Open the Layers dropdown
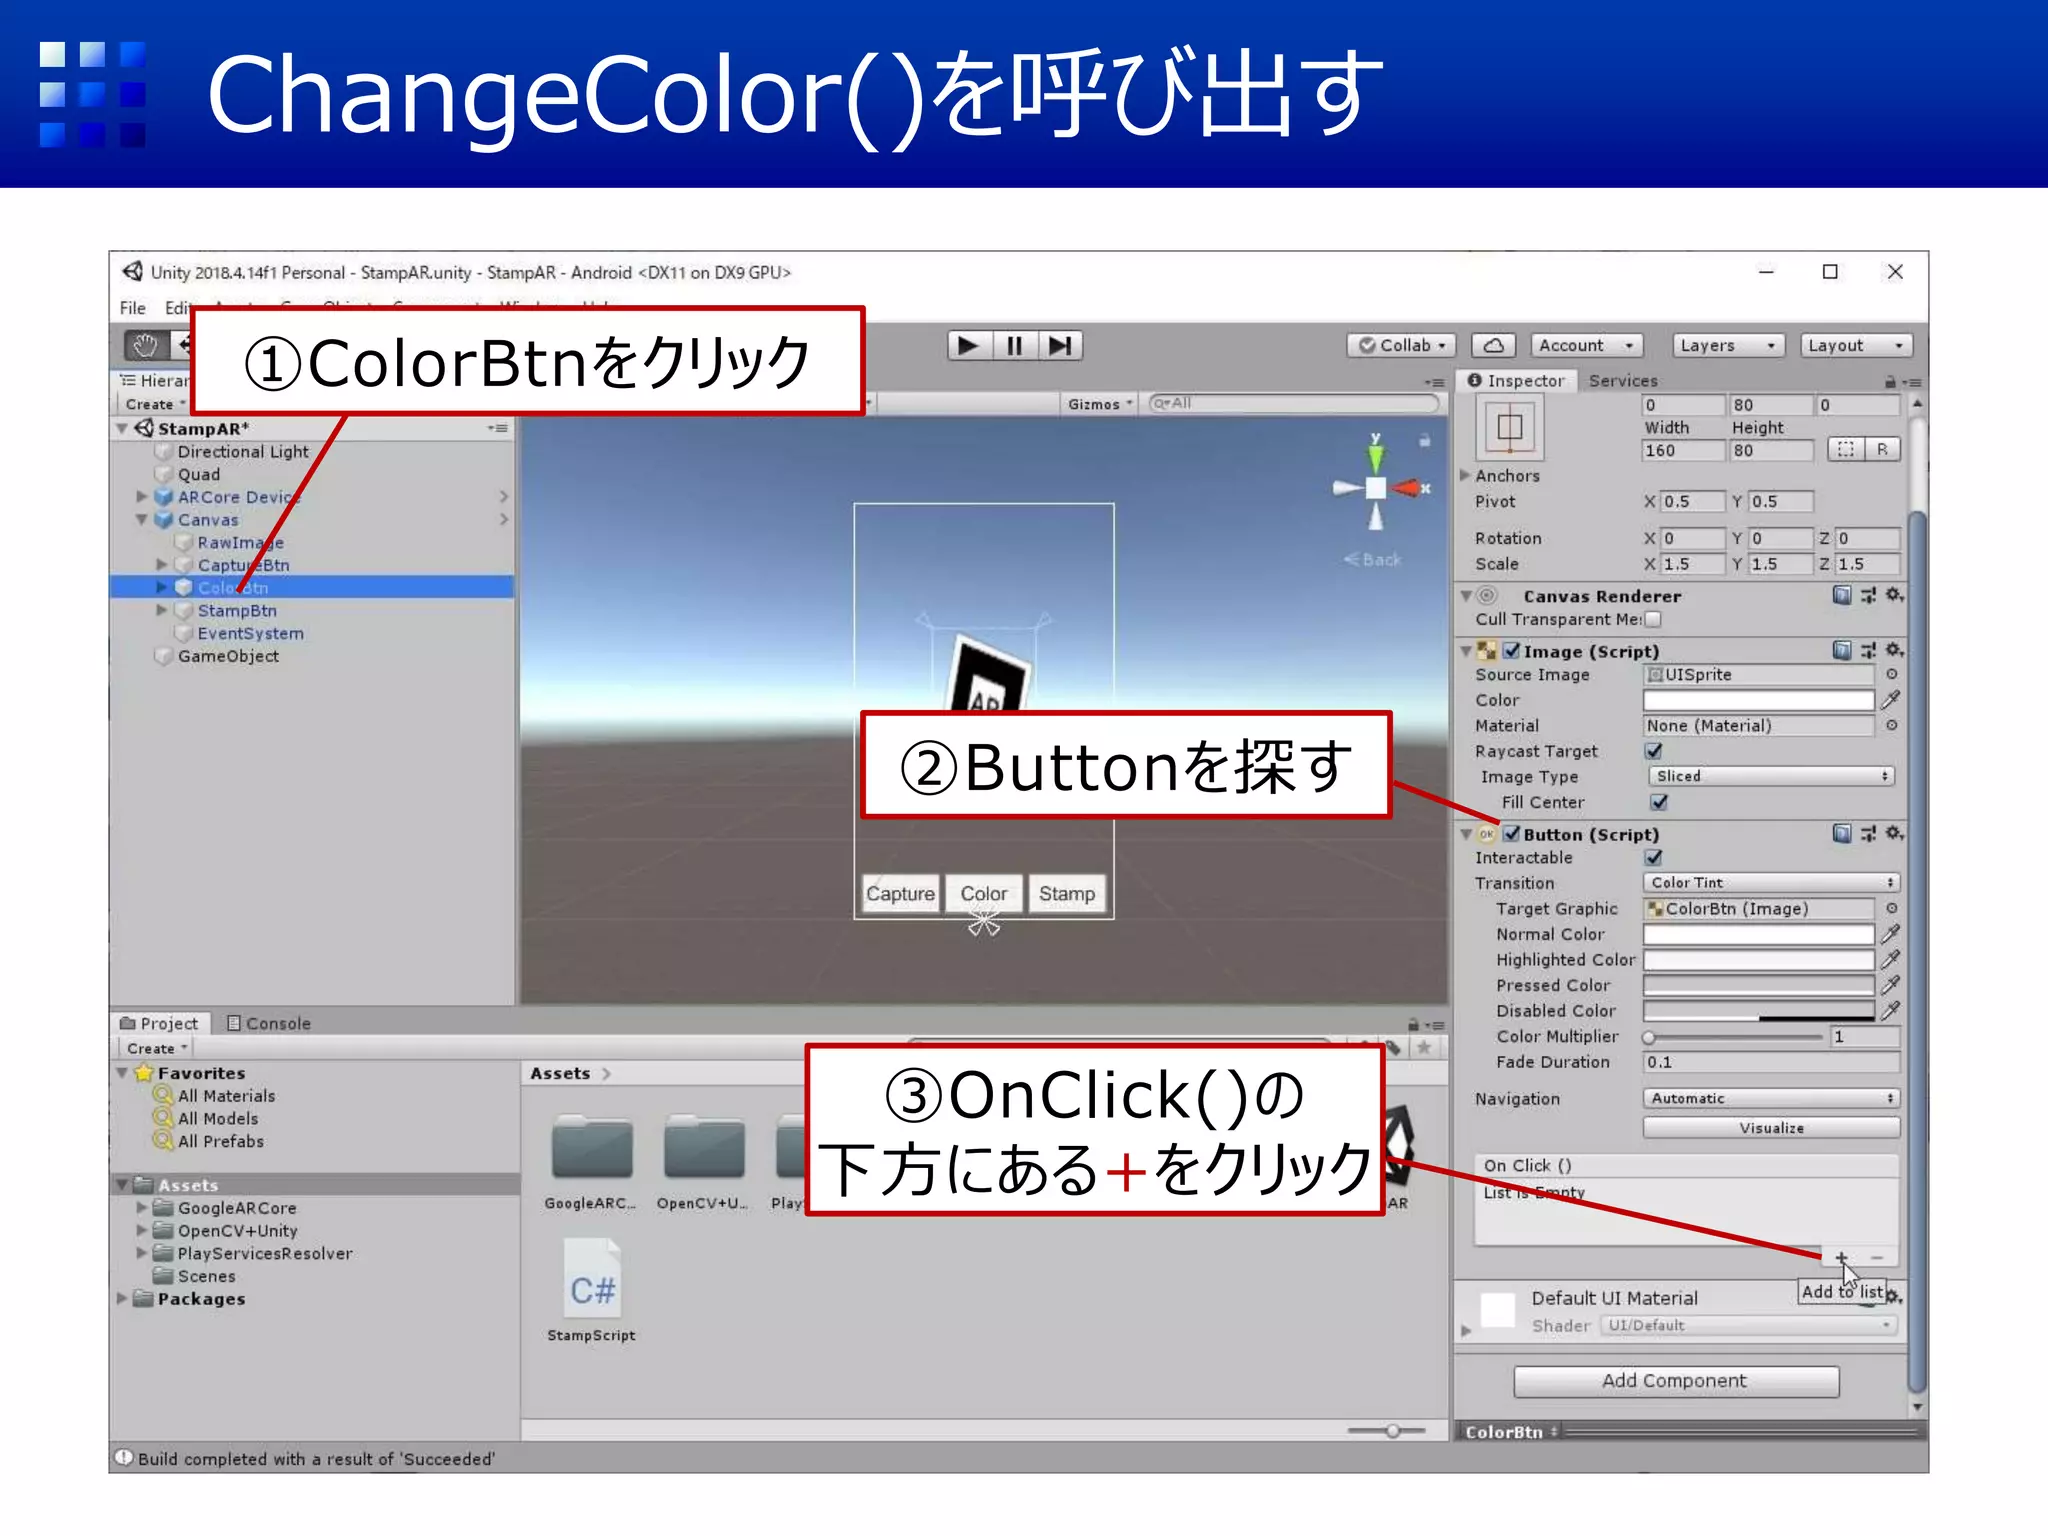 tap(1729, 346)
